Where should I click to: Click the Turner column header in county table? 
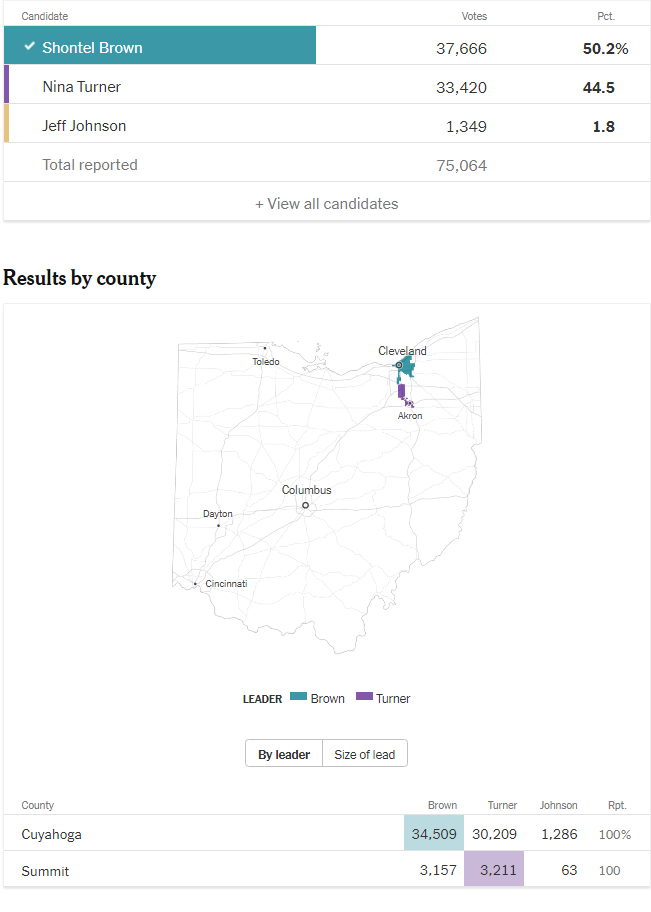pyautogui.click(x=502, y=806)
